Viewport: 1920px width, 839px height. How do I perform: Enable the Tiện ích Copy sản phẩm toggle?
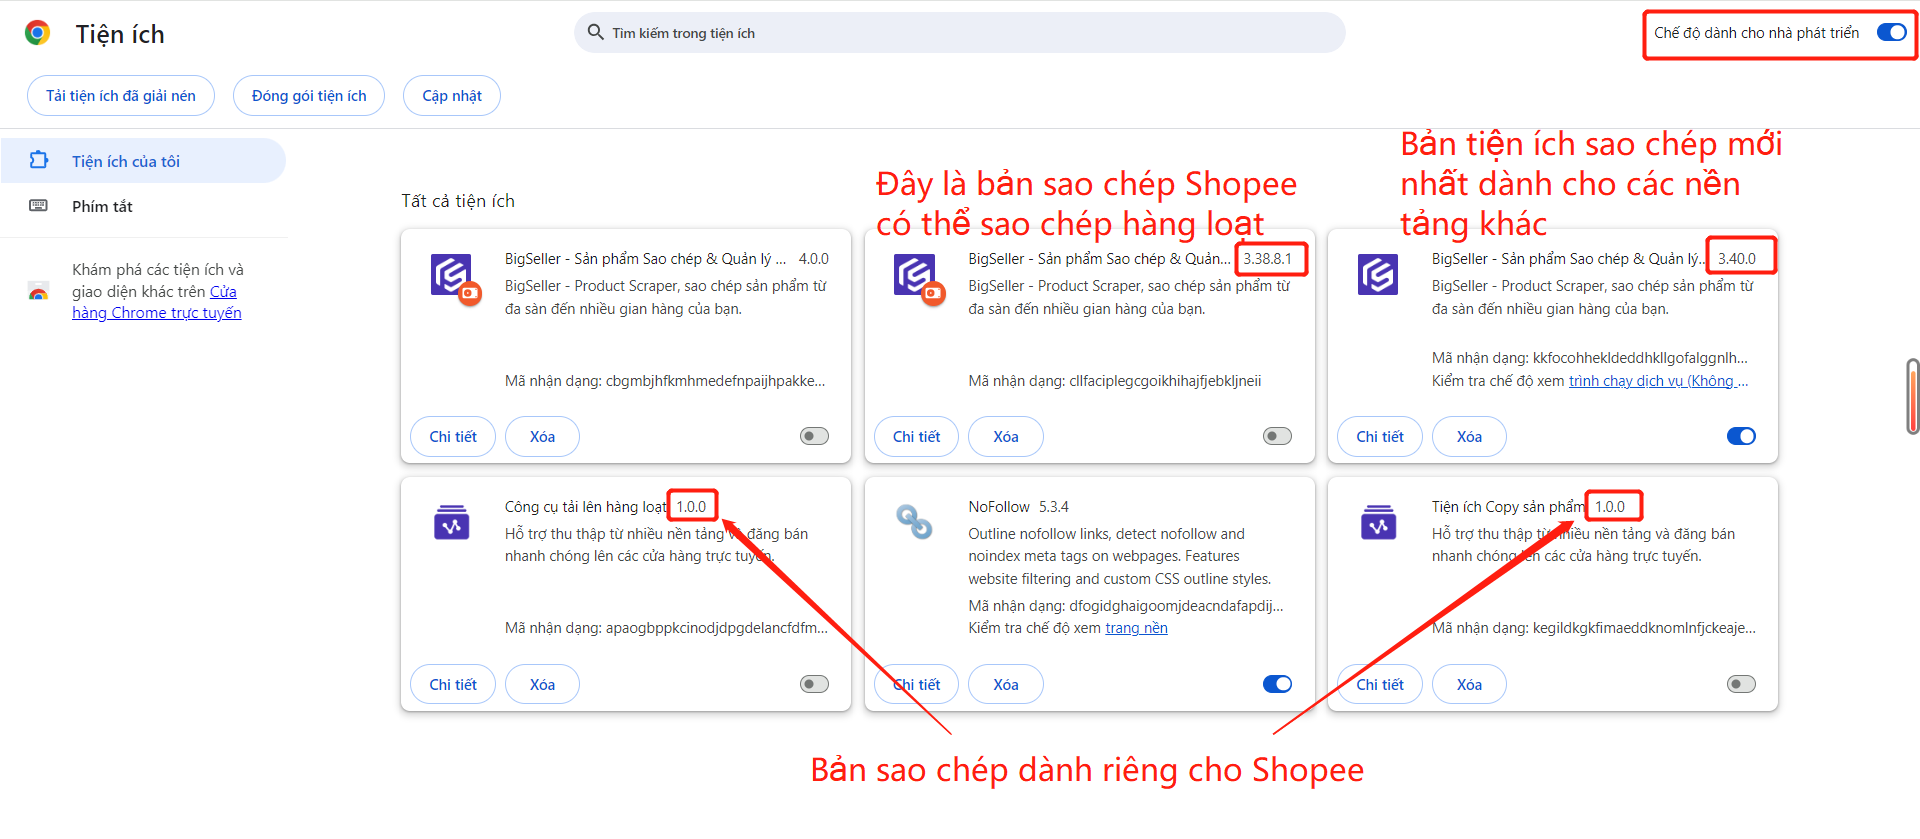tap(1740, 684)
